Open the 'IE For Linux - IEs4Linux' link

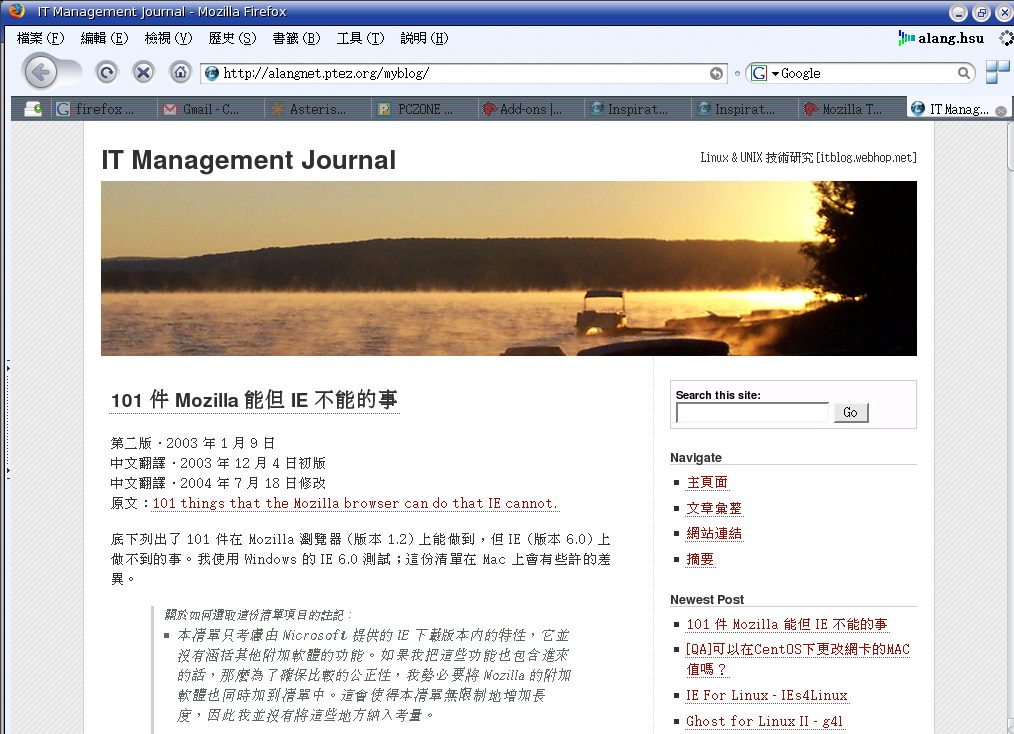point(767,696)
